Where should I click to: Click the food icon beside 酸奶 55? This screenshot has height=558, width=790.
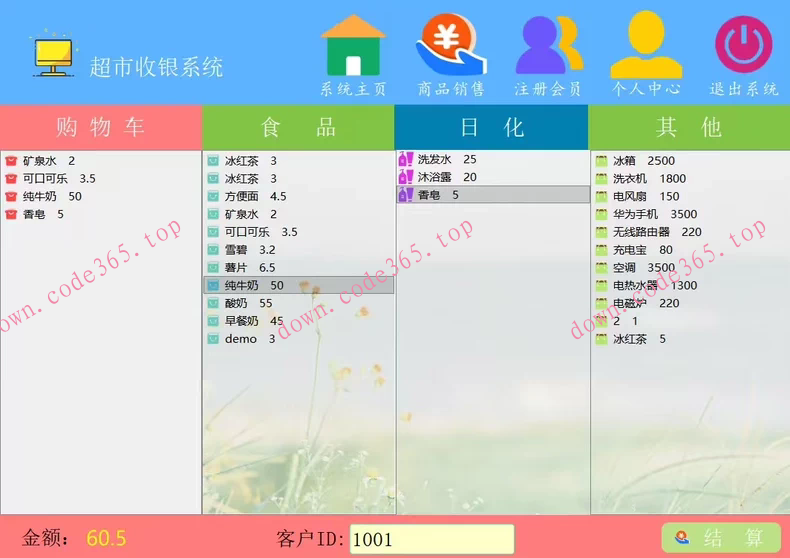click(x=213, y=303)
